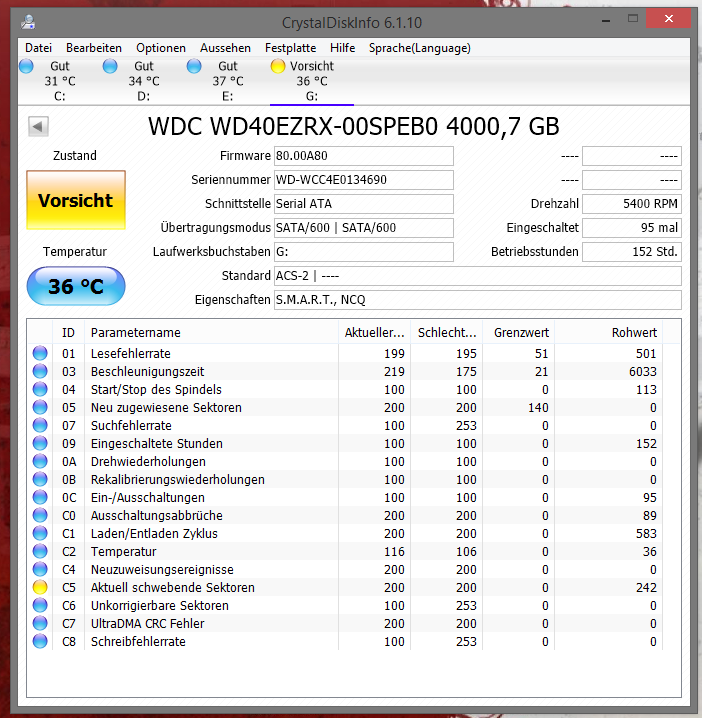702x718 pixels.
Task: Click the Drehzahl value 5400 RPM
Action: (632, 204)
